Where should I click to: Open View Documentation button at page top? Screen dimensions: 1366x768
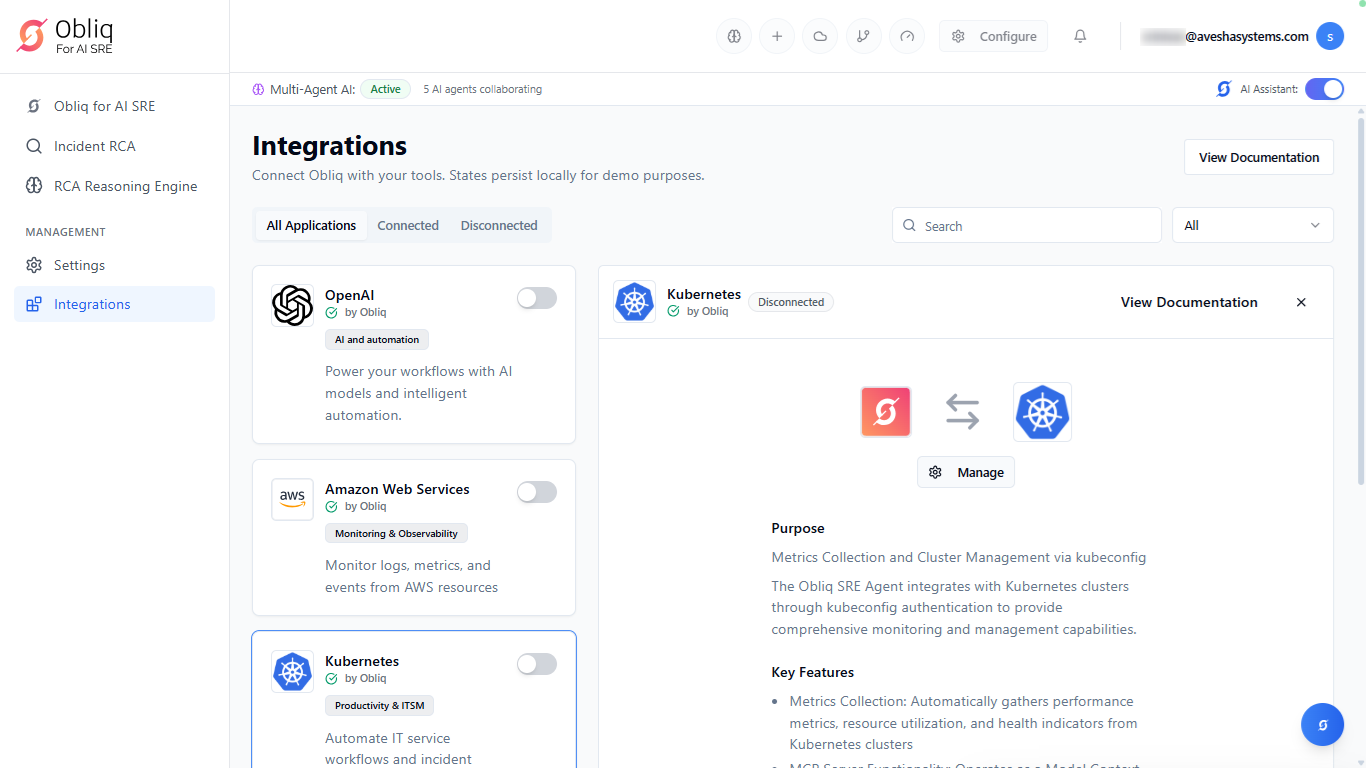[1258, 157]
